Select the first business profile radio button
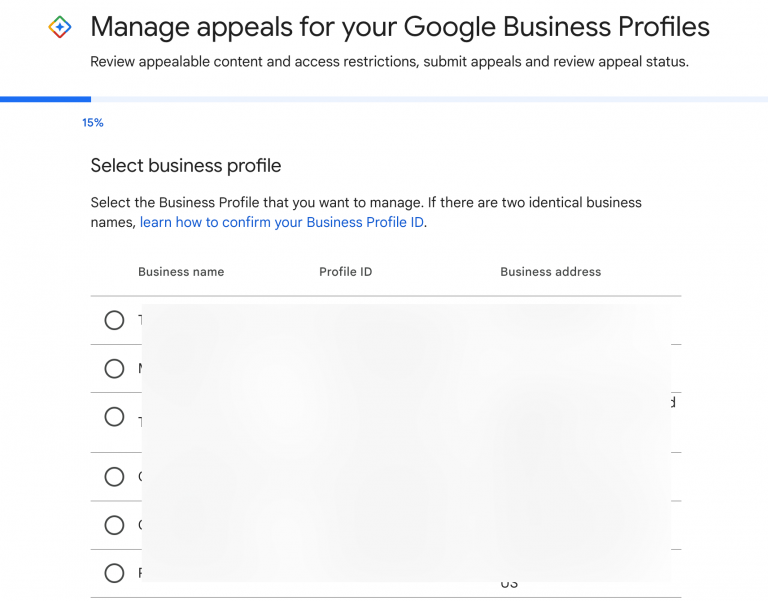Viewport: 768px width, 601px height. (x=114, y=320)
